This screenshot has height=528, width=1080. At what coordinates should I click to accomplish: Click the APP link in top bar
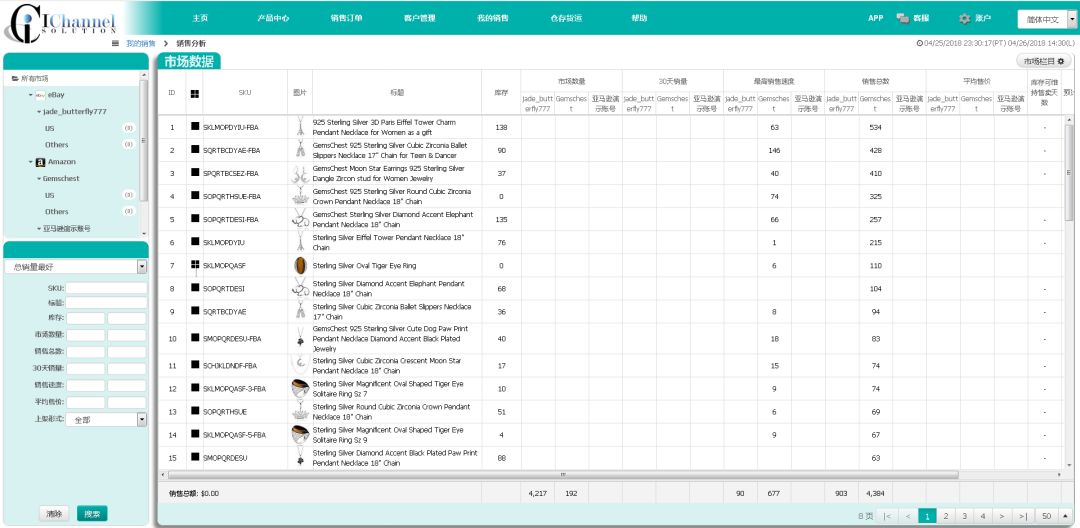click(x=875, y=19)
